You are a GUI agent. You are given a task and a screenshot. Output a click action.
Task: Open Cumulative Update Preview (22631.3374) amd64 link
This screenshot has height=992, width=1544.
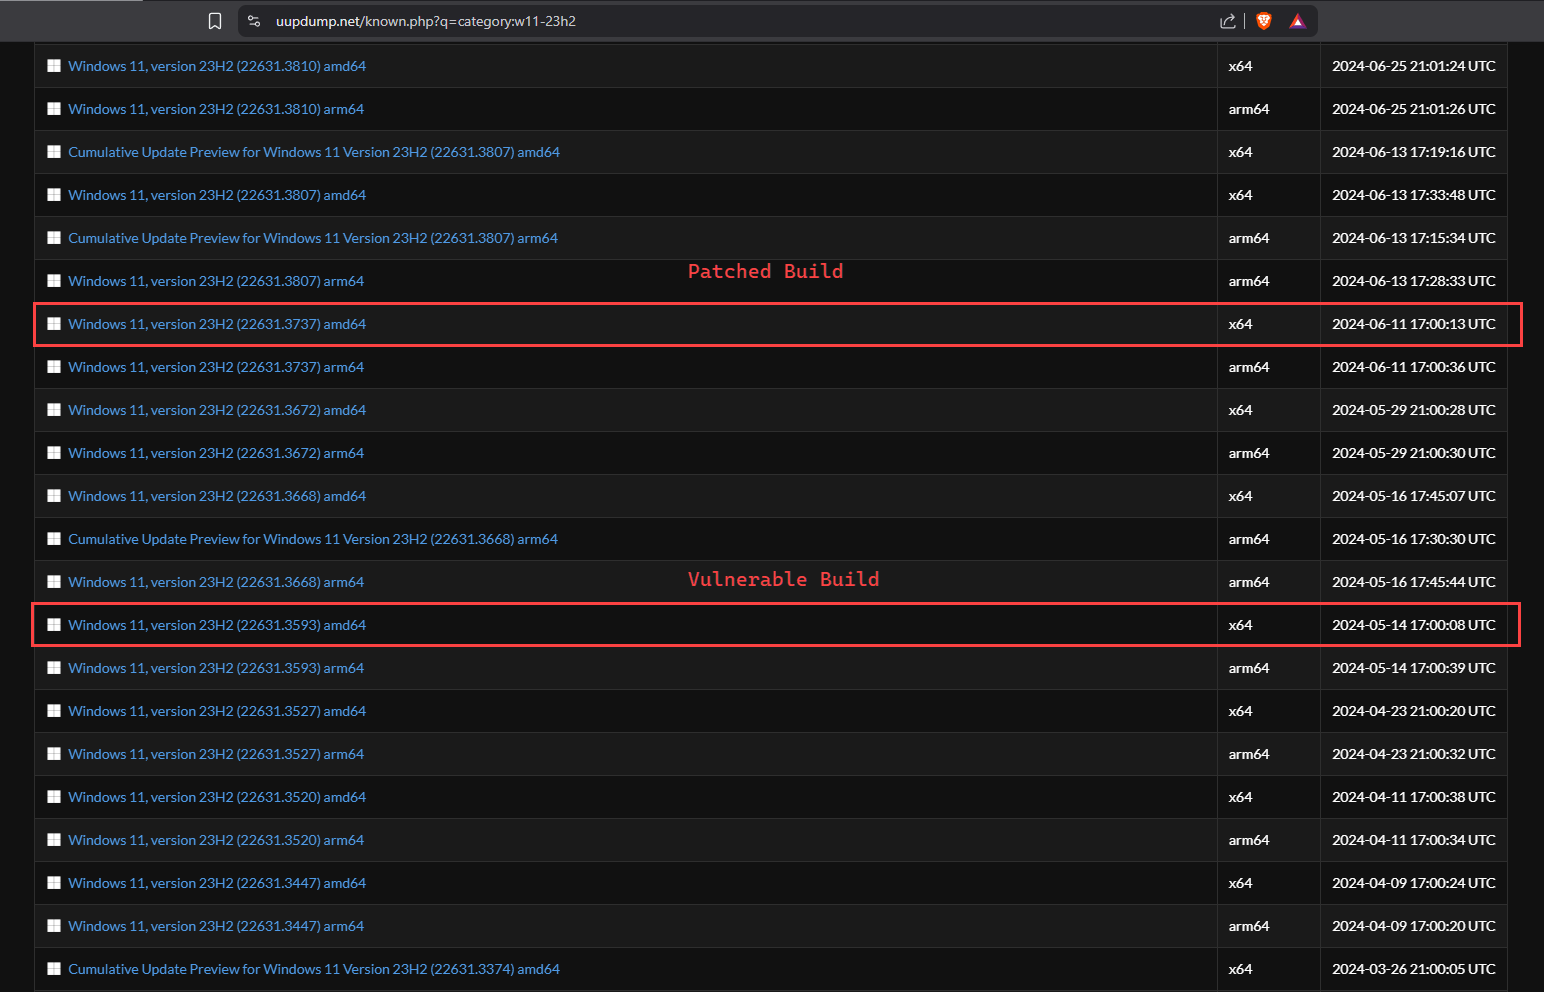(314, 969)
